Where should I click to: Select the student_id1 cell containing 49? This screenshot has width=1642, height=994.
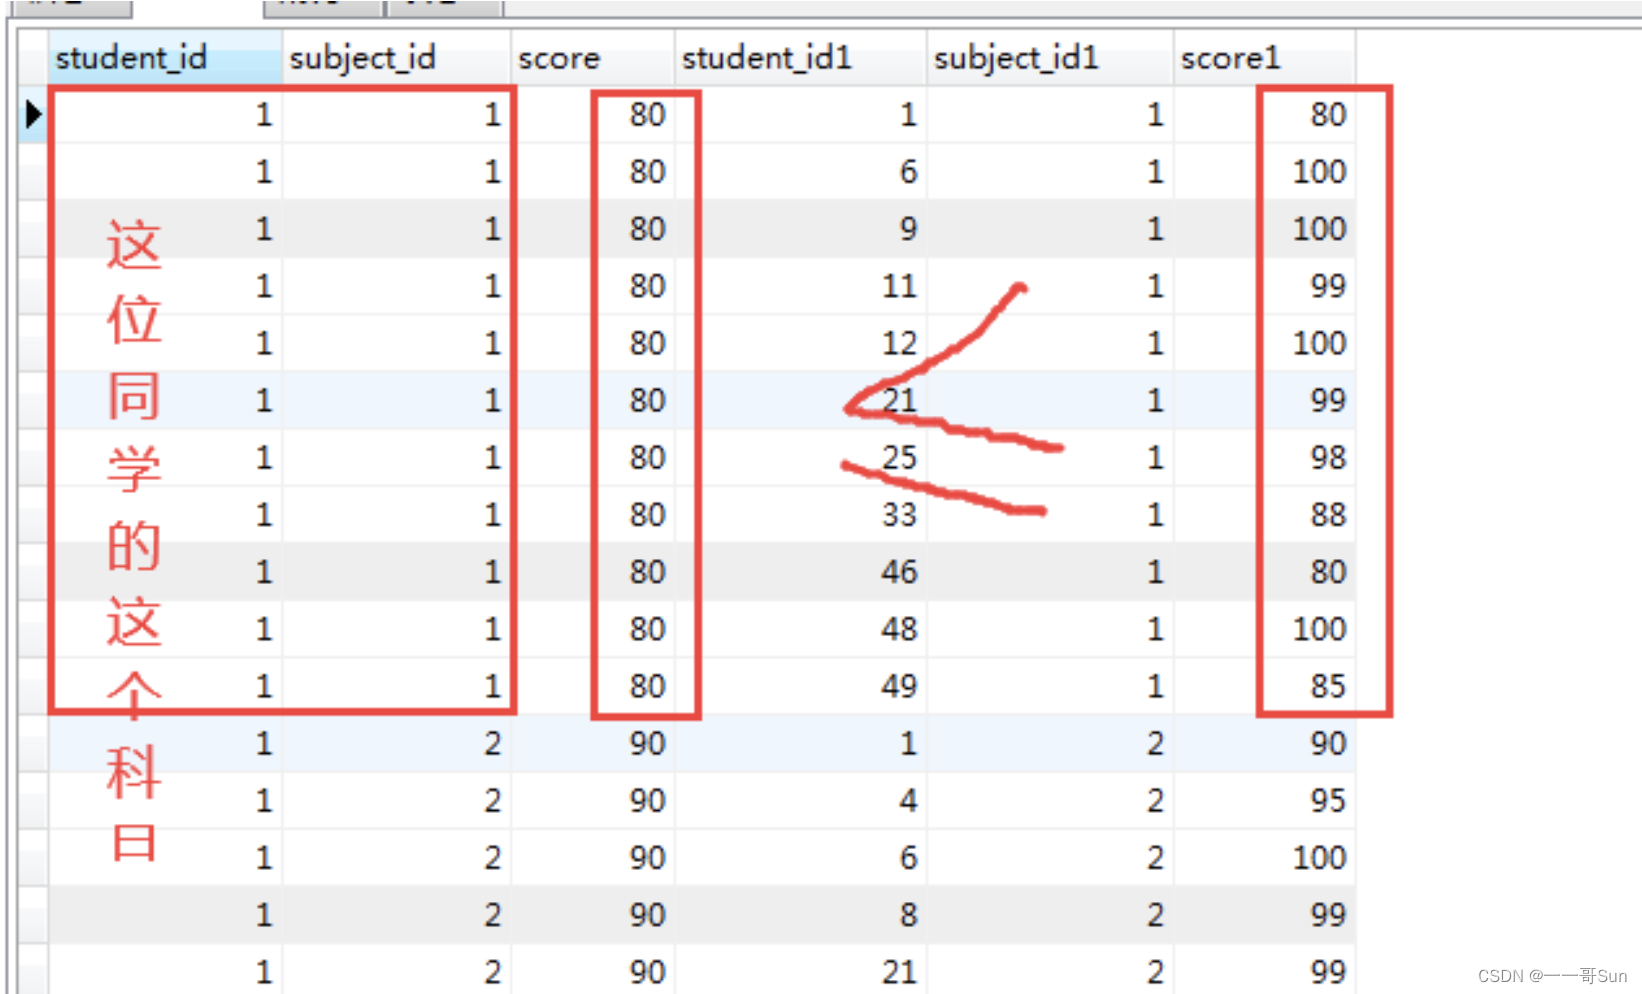[801, 685]
